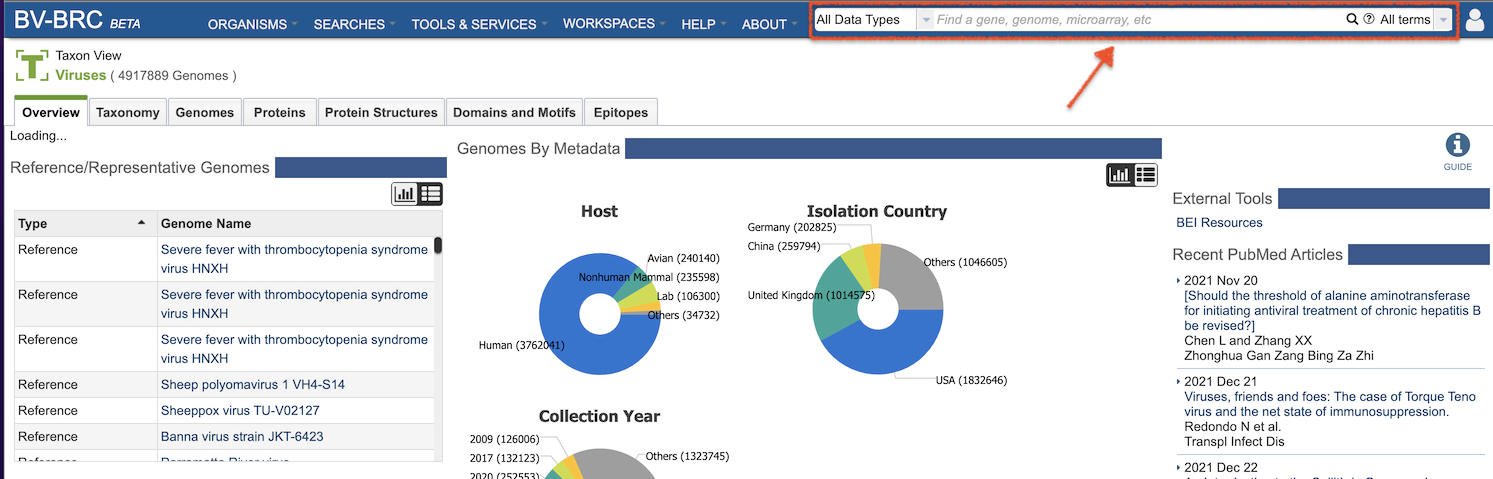Switch Reference Genomes panel to chart view

tap(405, 194)
